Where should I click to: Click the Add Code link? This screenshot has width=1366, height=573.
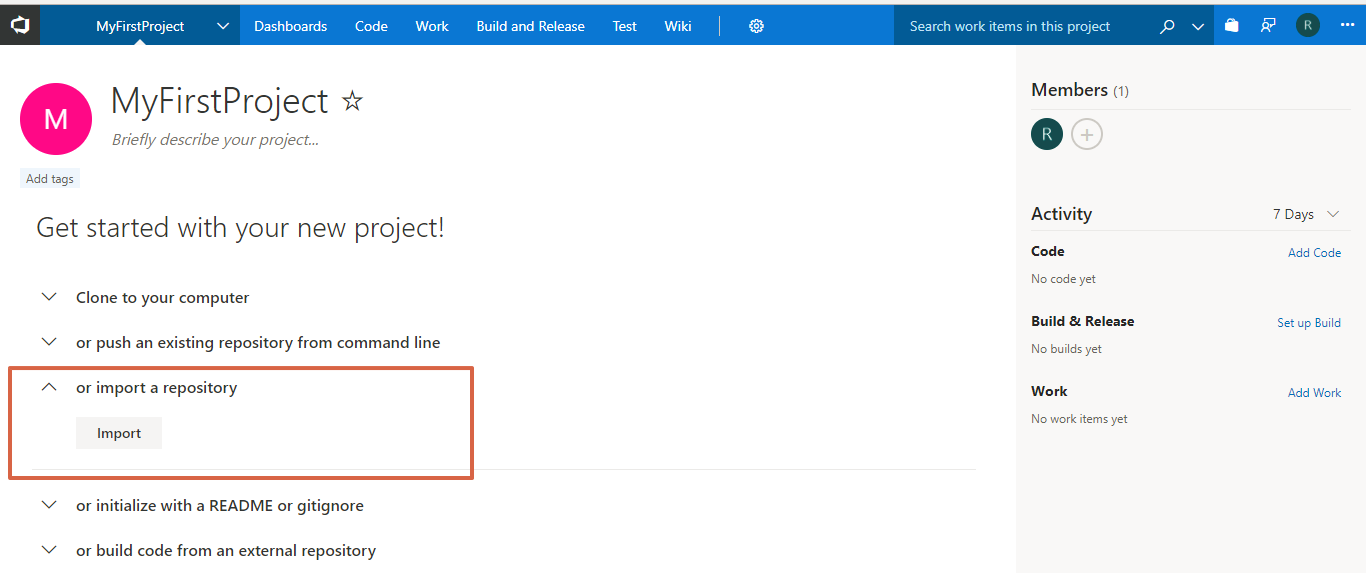[1314, 253]
